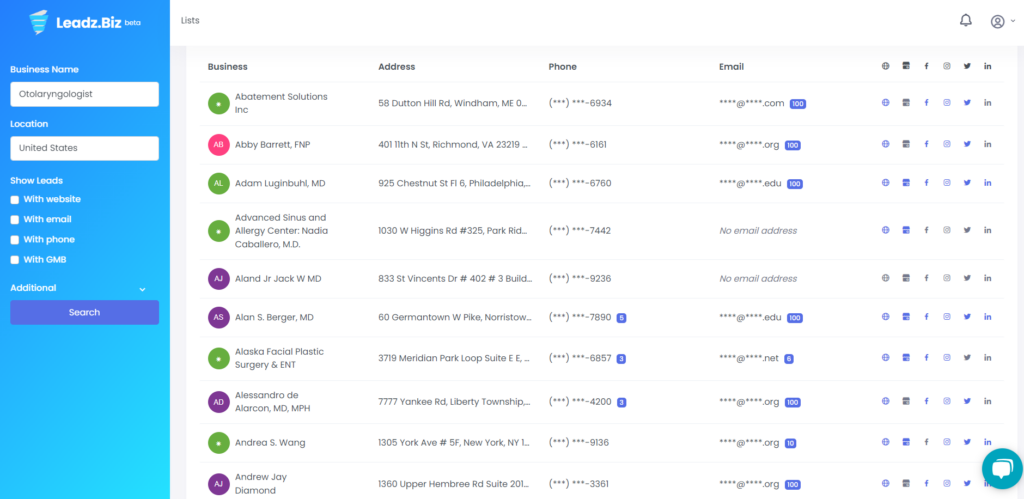Open business Abatement Solutions Inc
The image size is (1024, 499).
(x=281, y=103)
